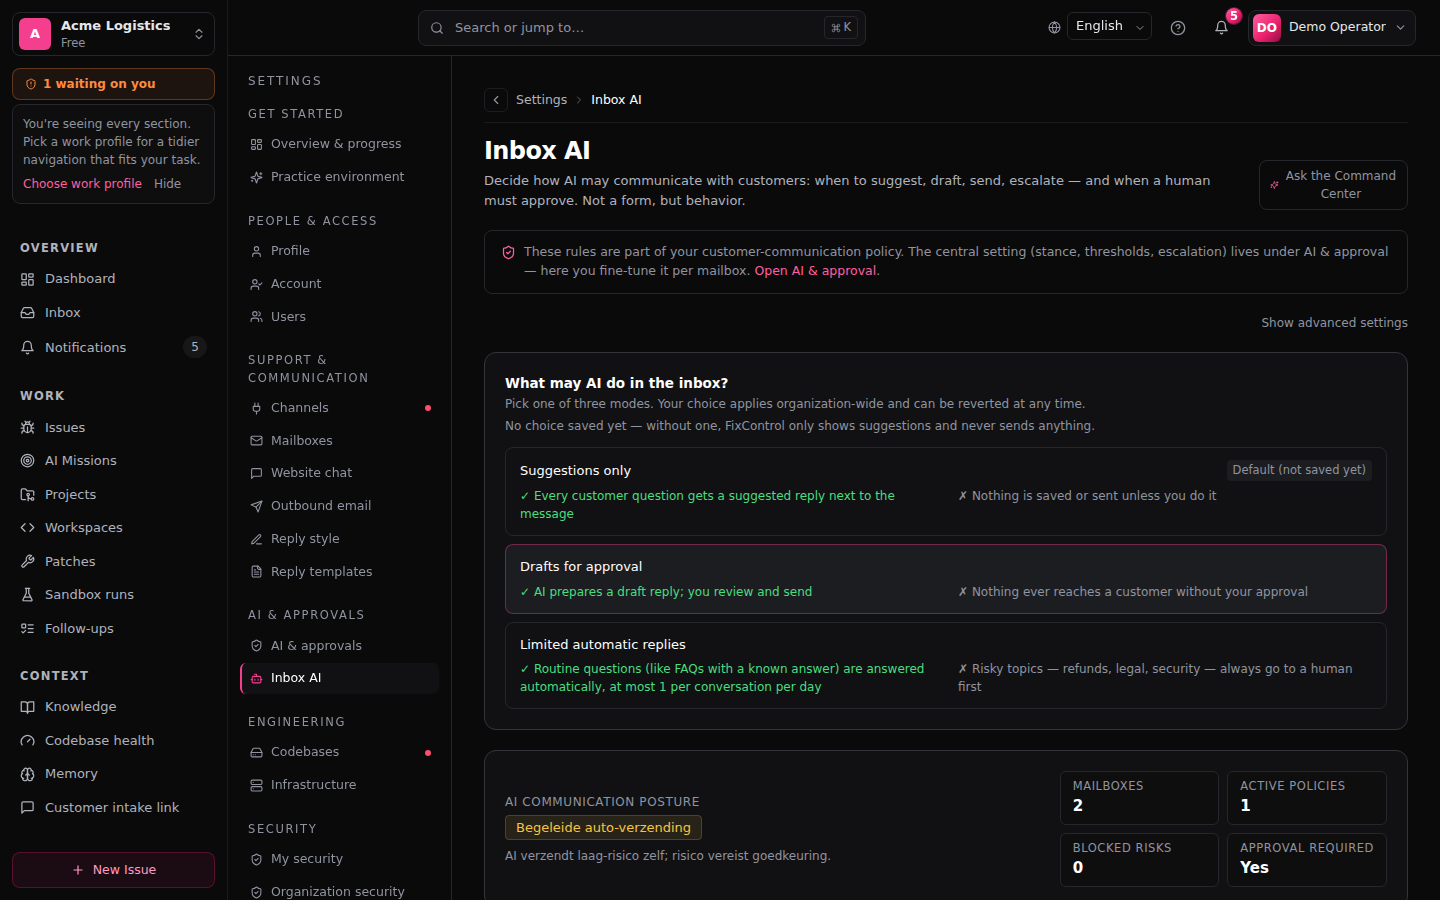
Task: Click the Reply style pencil icon
Action: (x=257, y=539)
